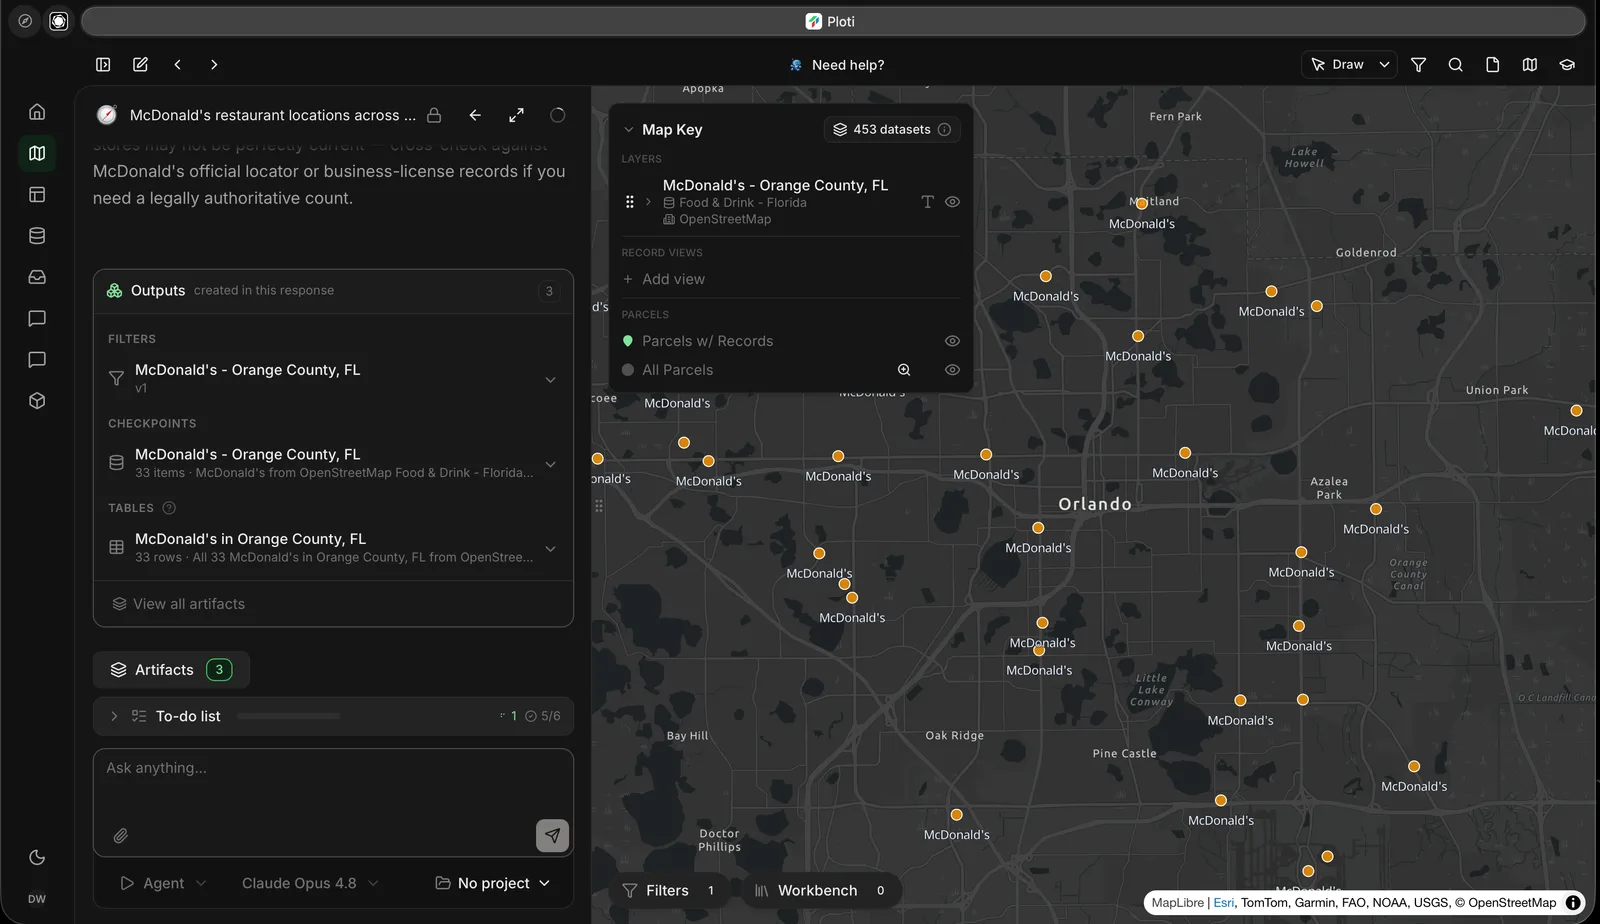Toggle visibility of McDonald's - Orange County layer
1600x924 pixels.
(x=952, y=202)
